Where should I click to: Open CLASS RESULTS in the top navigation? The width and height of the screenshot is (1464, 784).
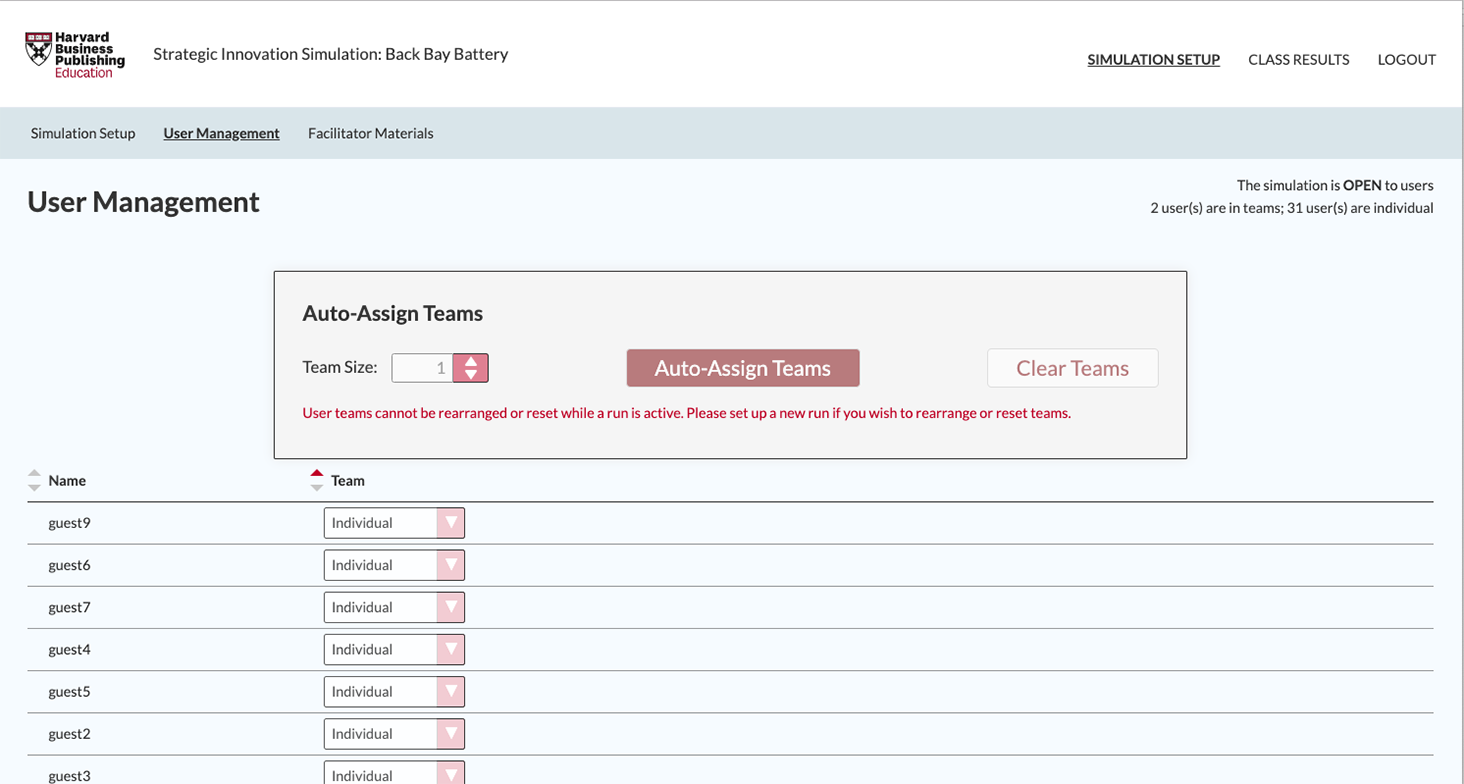coord(1298,59)
